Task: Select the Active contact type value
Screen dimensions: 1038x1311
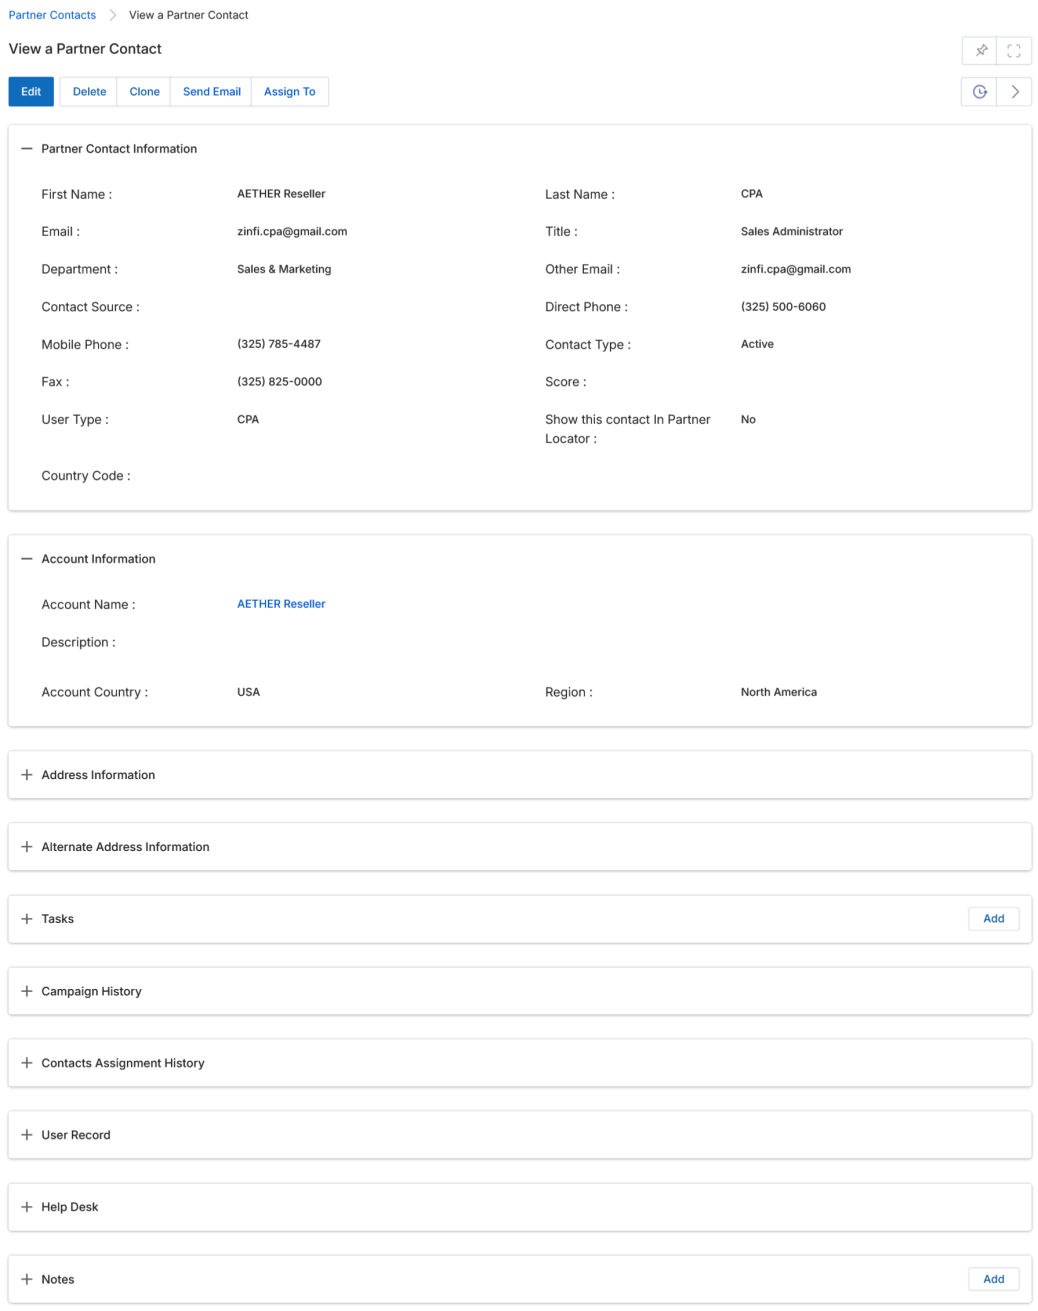Action: click(757, 344)
